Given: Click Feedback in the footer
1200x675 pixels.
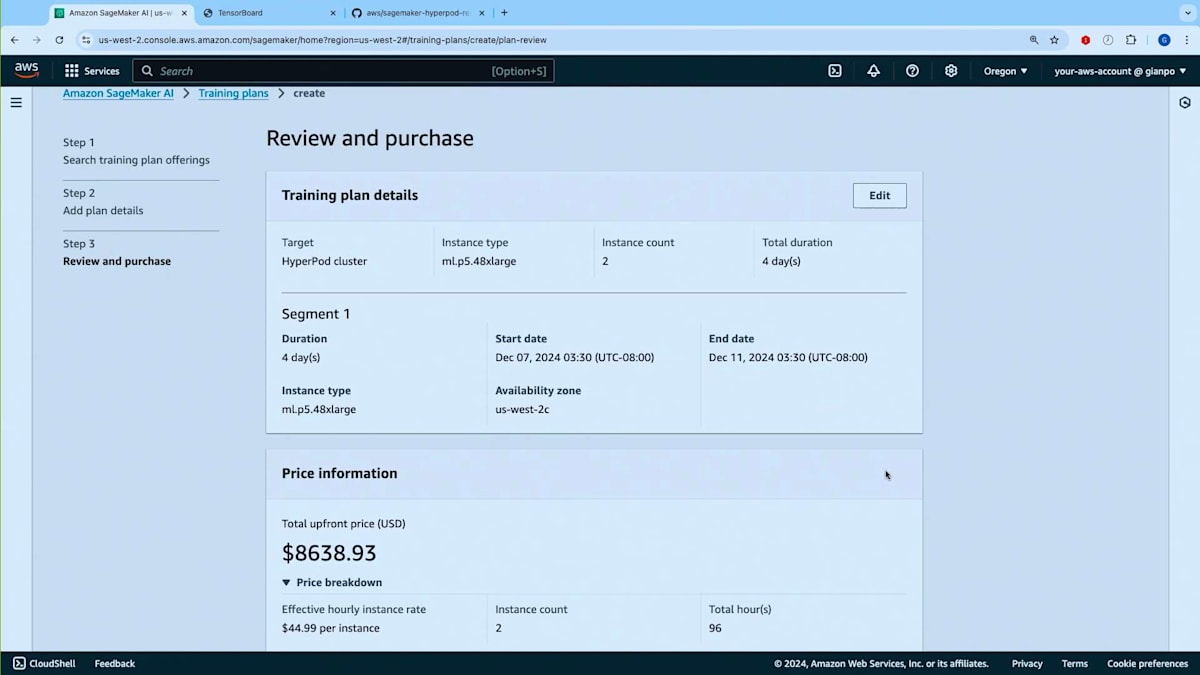Looking at the screenshot, I should (x=115, y=663).
